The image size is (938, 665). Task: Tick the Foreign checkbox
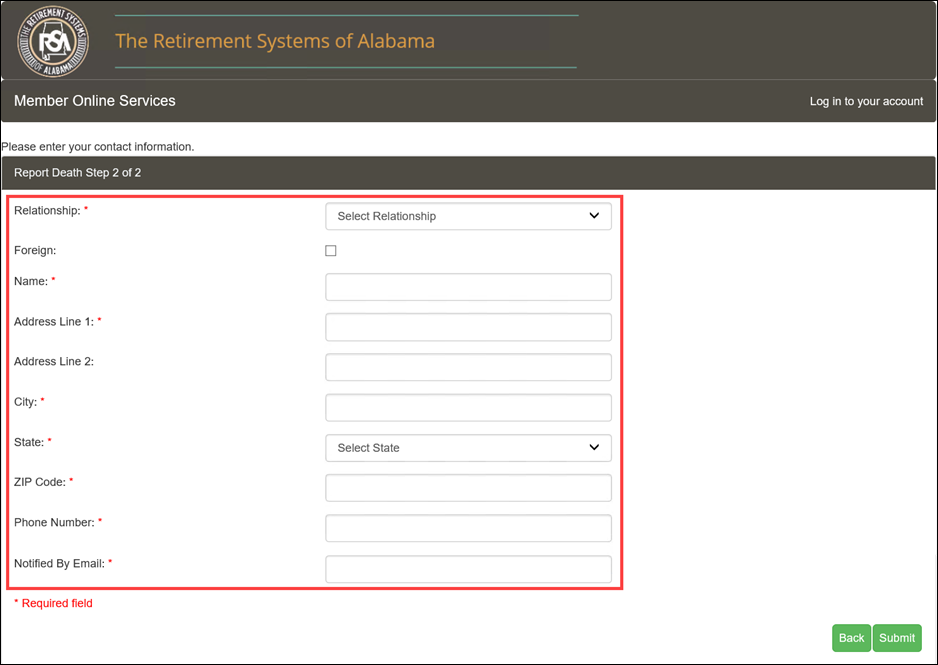pyautogui.click(x=331, y=251)
